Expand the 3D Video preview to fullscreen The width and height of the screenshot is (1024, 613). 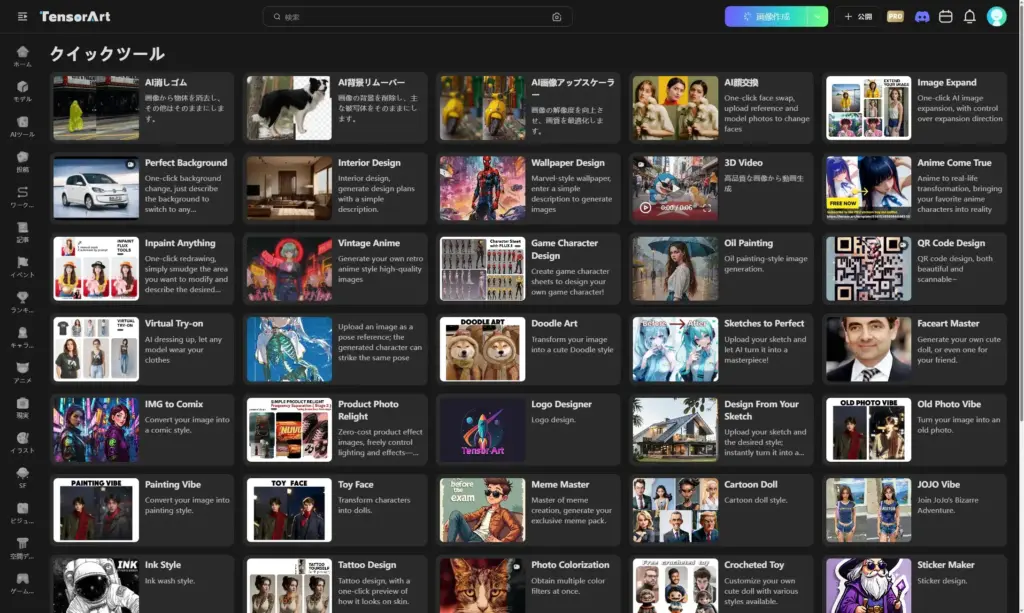coord(707,208)
